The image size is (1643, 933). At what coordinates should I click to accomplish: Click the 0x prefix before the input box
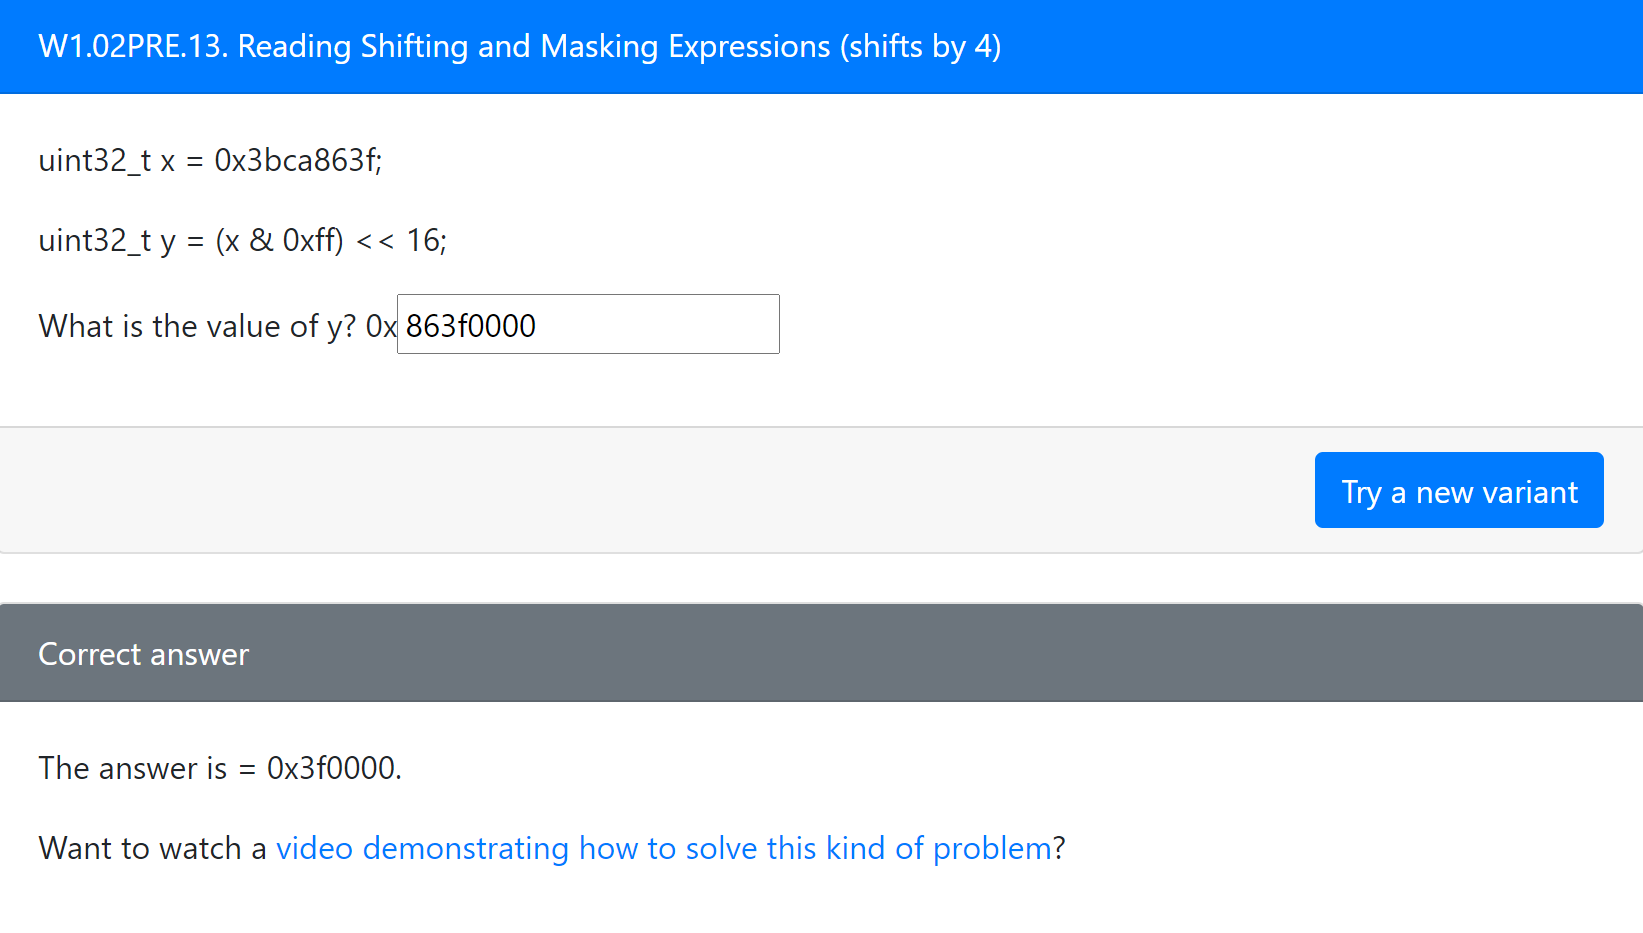pos(381,326)
